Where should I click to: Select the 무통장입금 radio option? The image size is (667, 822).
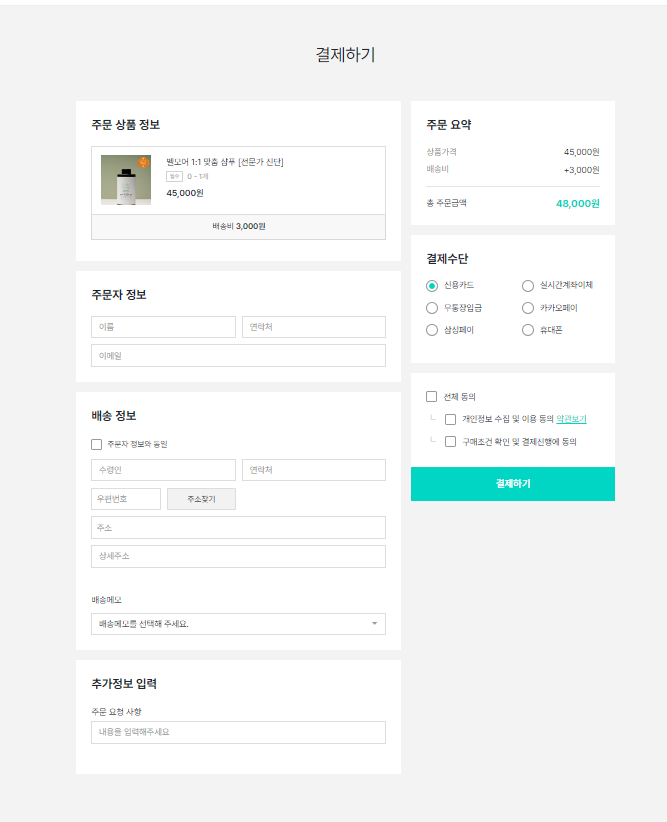(432, 308)
